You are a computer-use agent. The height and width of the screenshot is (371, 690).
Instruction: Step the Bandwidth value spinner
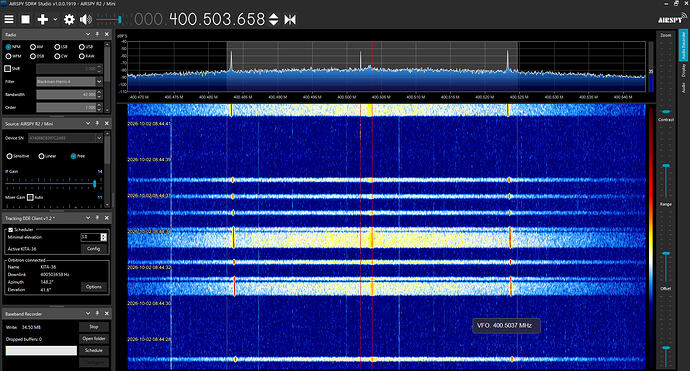coord(99,95)
